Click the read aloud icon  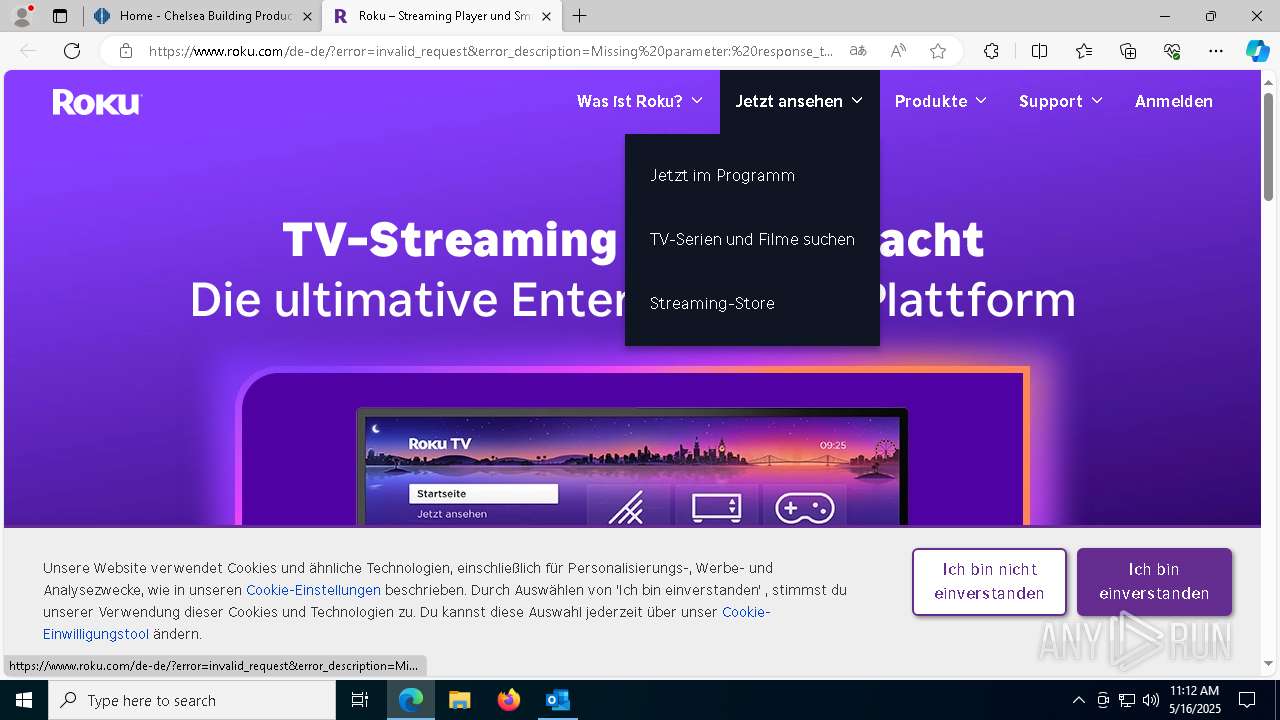[898, 51]
